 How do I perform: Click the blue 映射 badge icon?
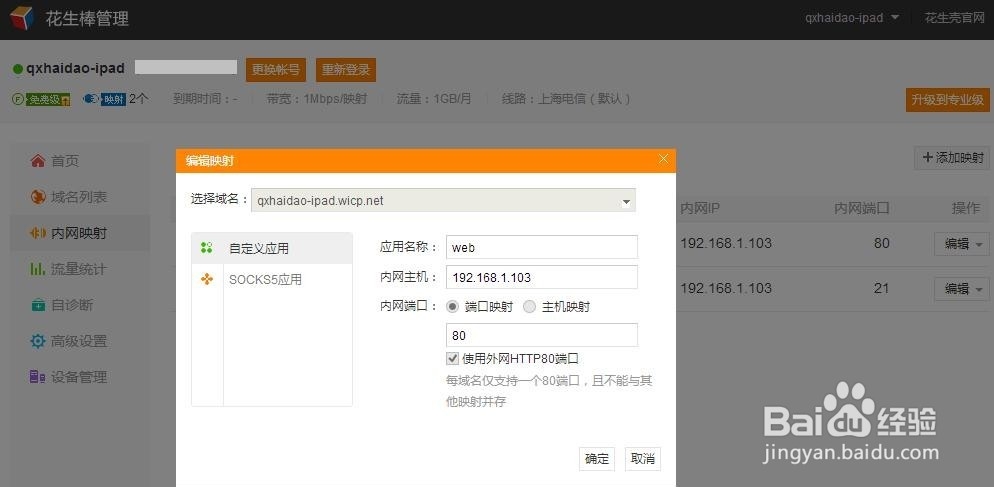(x=104, y=100)
